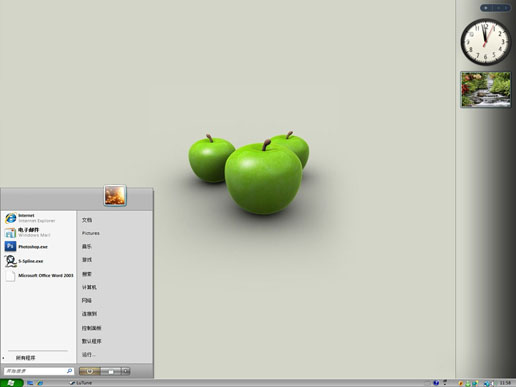Open Pictures from the start menu

pyautogui.click(x=91, y=233)
